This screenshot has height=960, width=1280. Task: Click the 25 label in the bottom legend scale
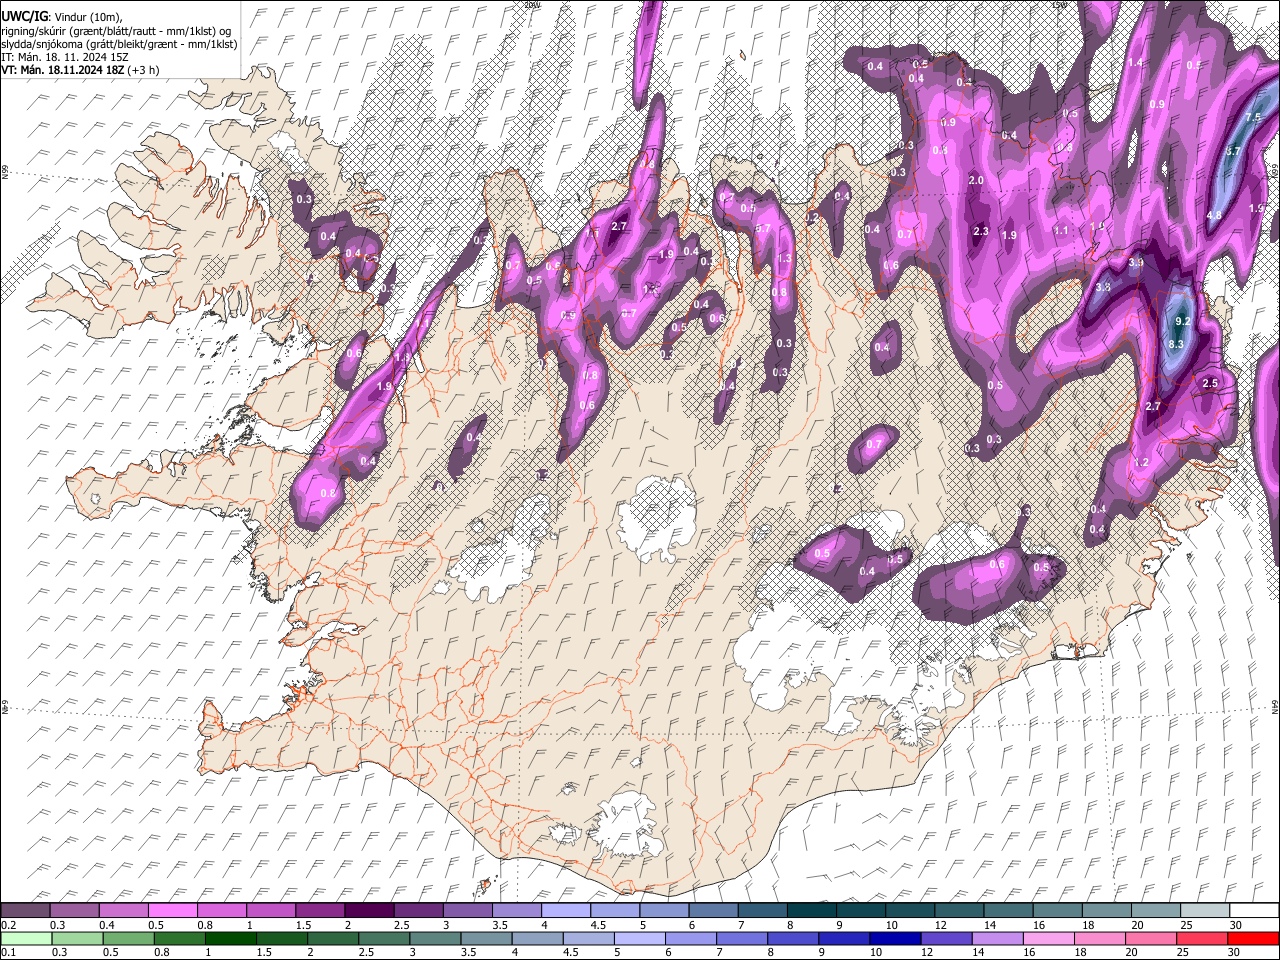pyautogui.click(x=1182, y=952)
